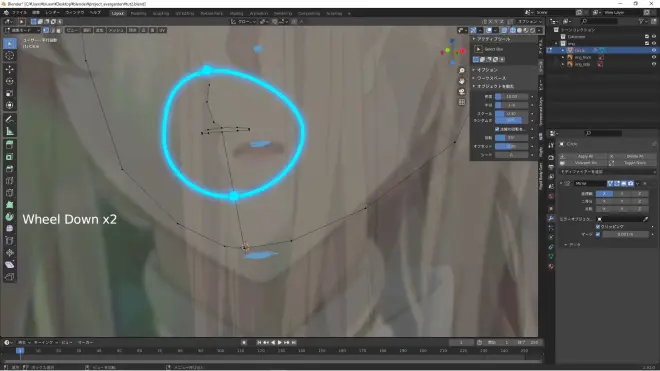Open the Edit Mode selector dropdown
Image resolution: width=660 pixels, height=371 pixels.
(x=22, y=30)
